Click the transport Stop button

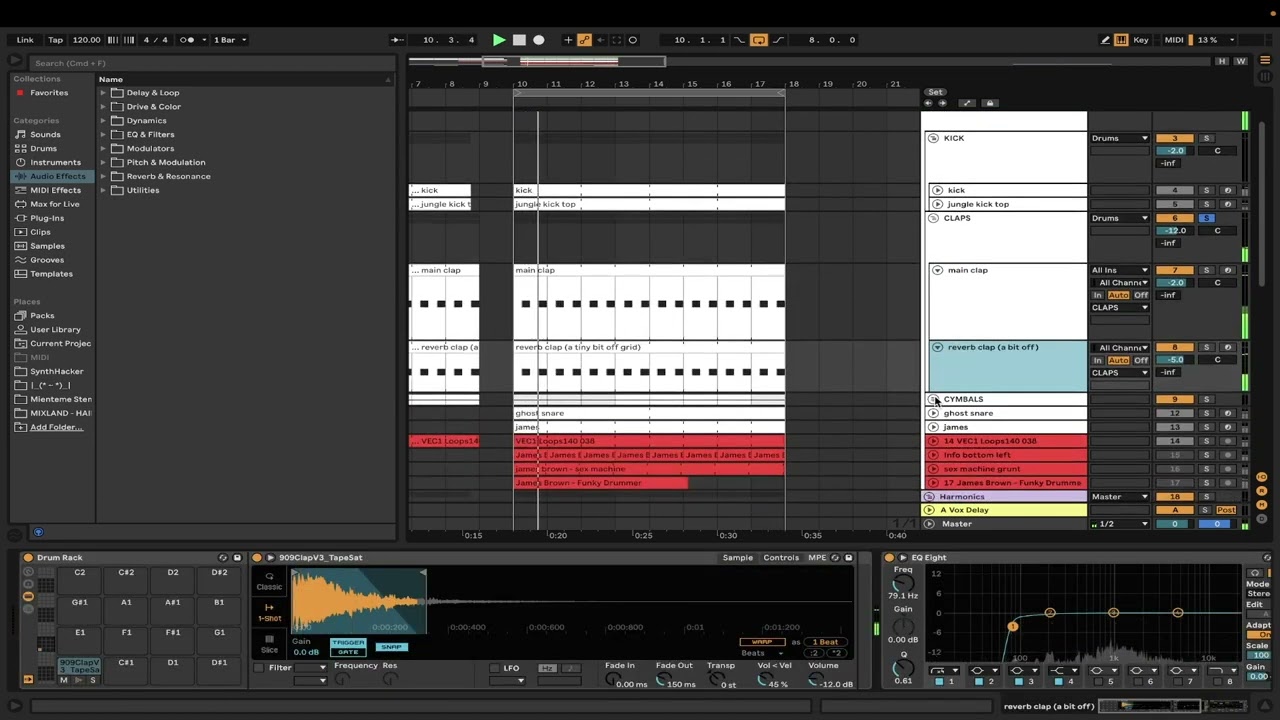point(519,40)
